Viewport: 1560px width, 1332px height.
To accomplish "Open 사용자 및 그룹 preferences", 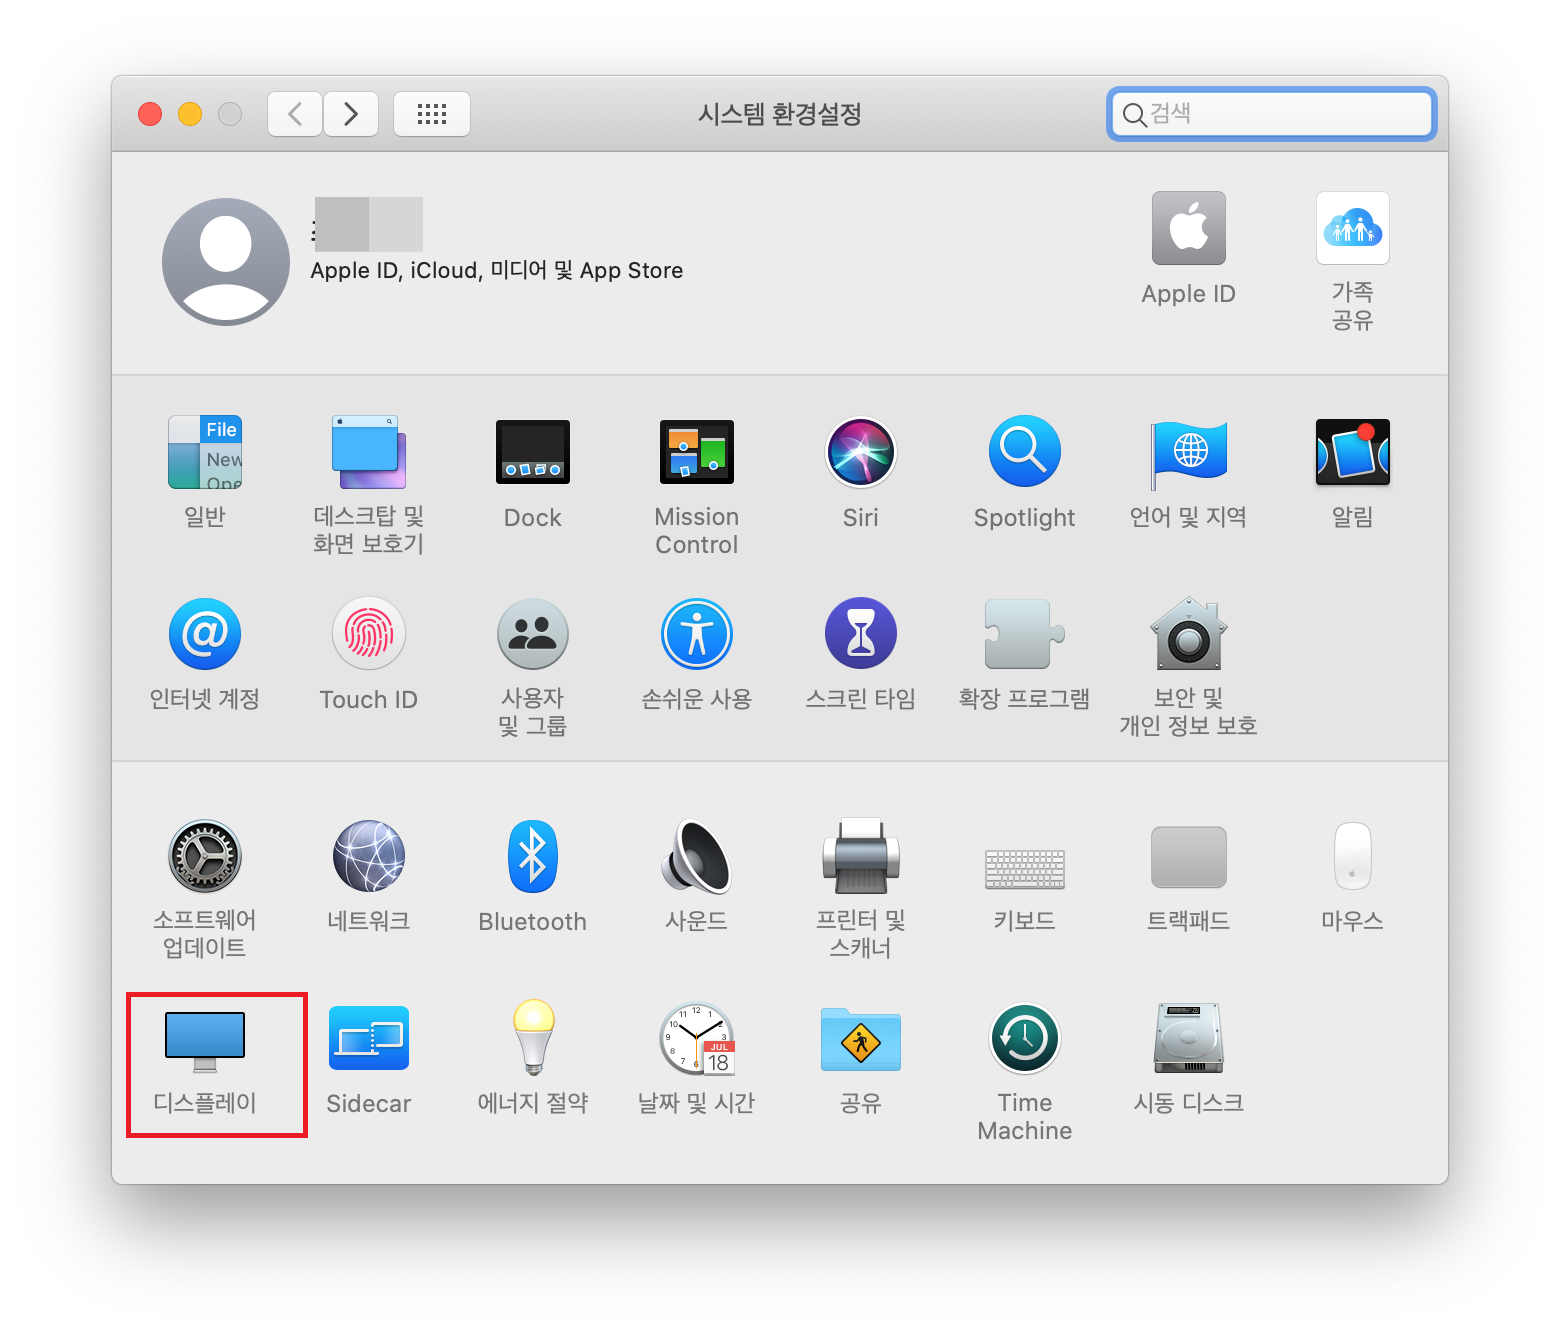I will pos(533,634).
